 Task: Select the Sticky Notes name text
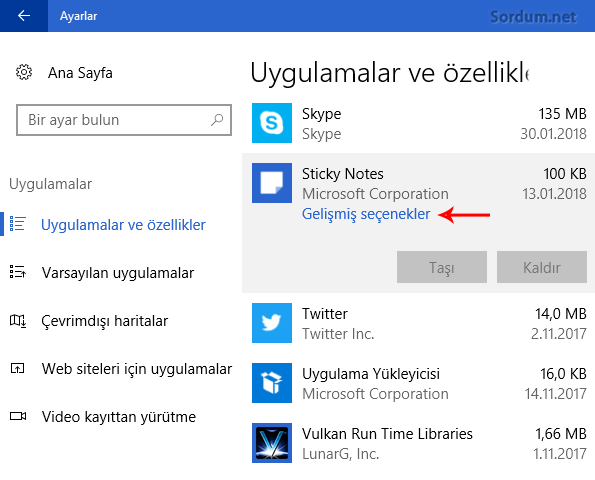[343, 174]
